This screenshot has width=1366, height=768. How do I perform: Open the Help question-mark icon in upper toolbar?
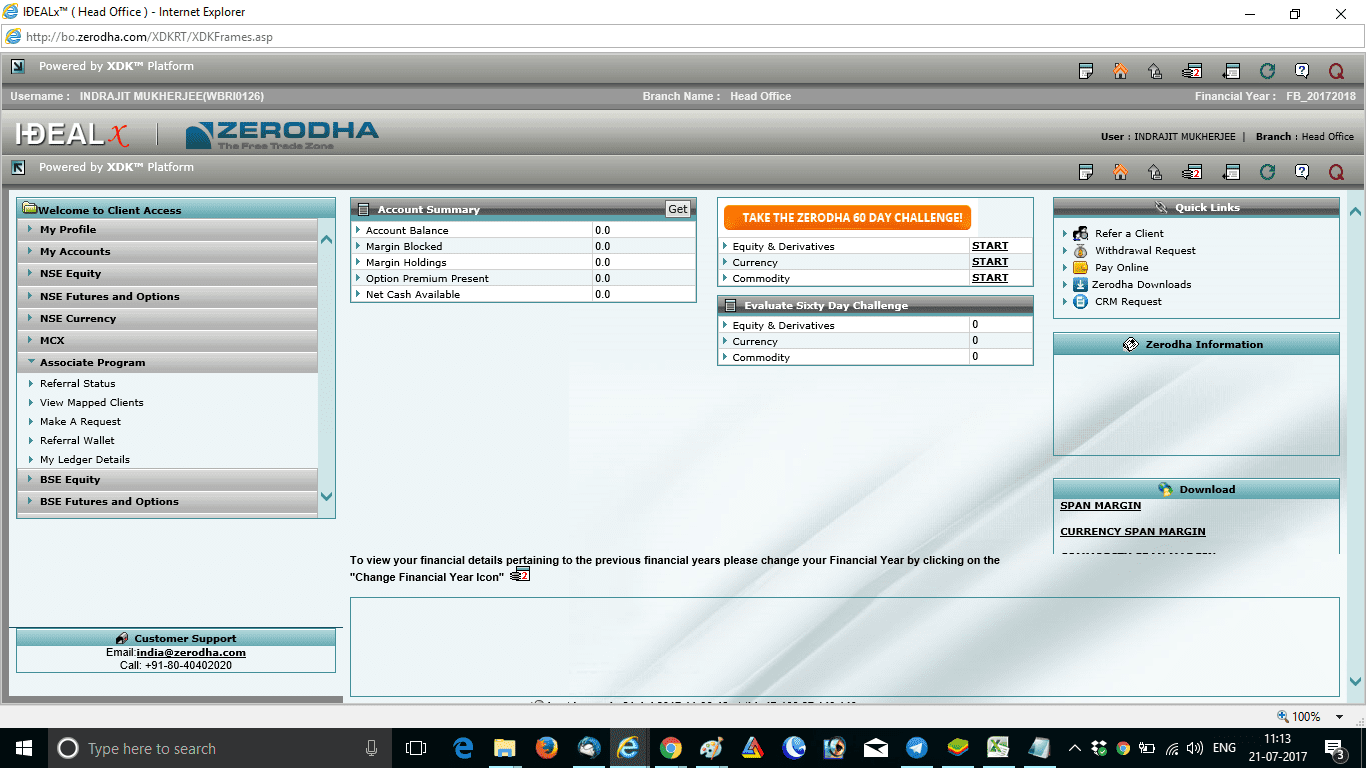point(1301,71)
